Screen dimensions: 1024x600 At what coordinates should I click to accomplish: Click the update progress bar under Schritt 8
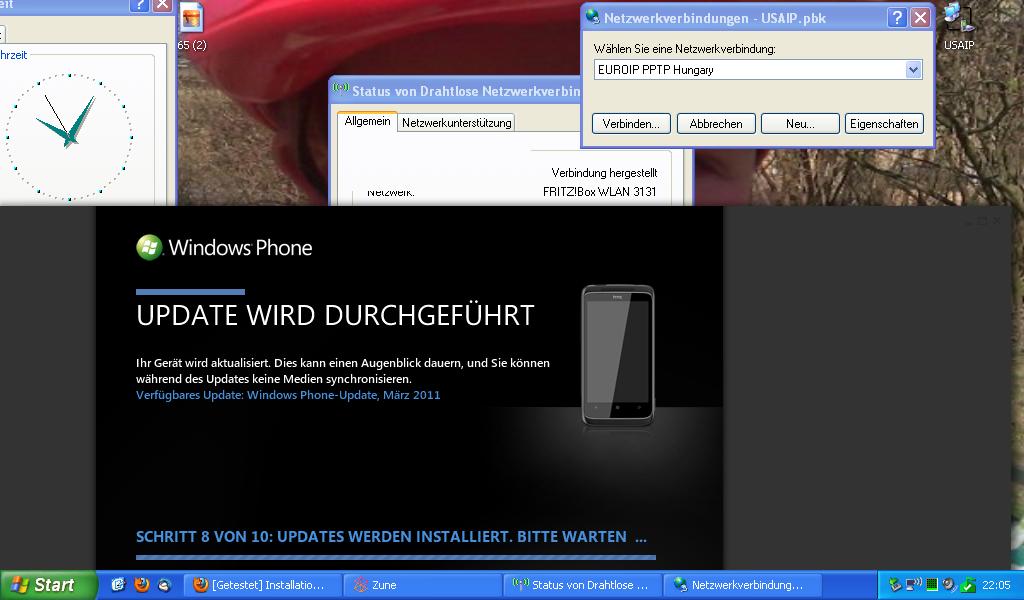click(x=396, y=558)
